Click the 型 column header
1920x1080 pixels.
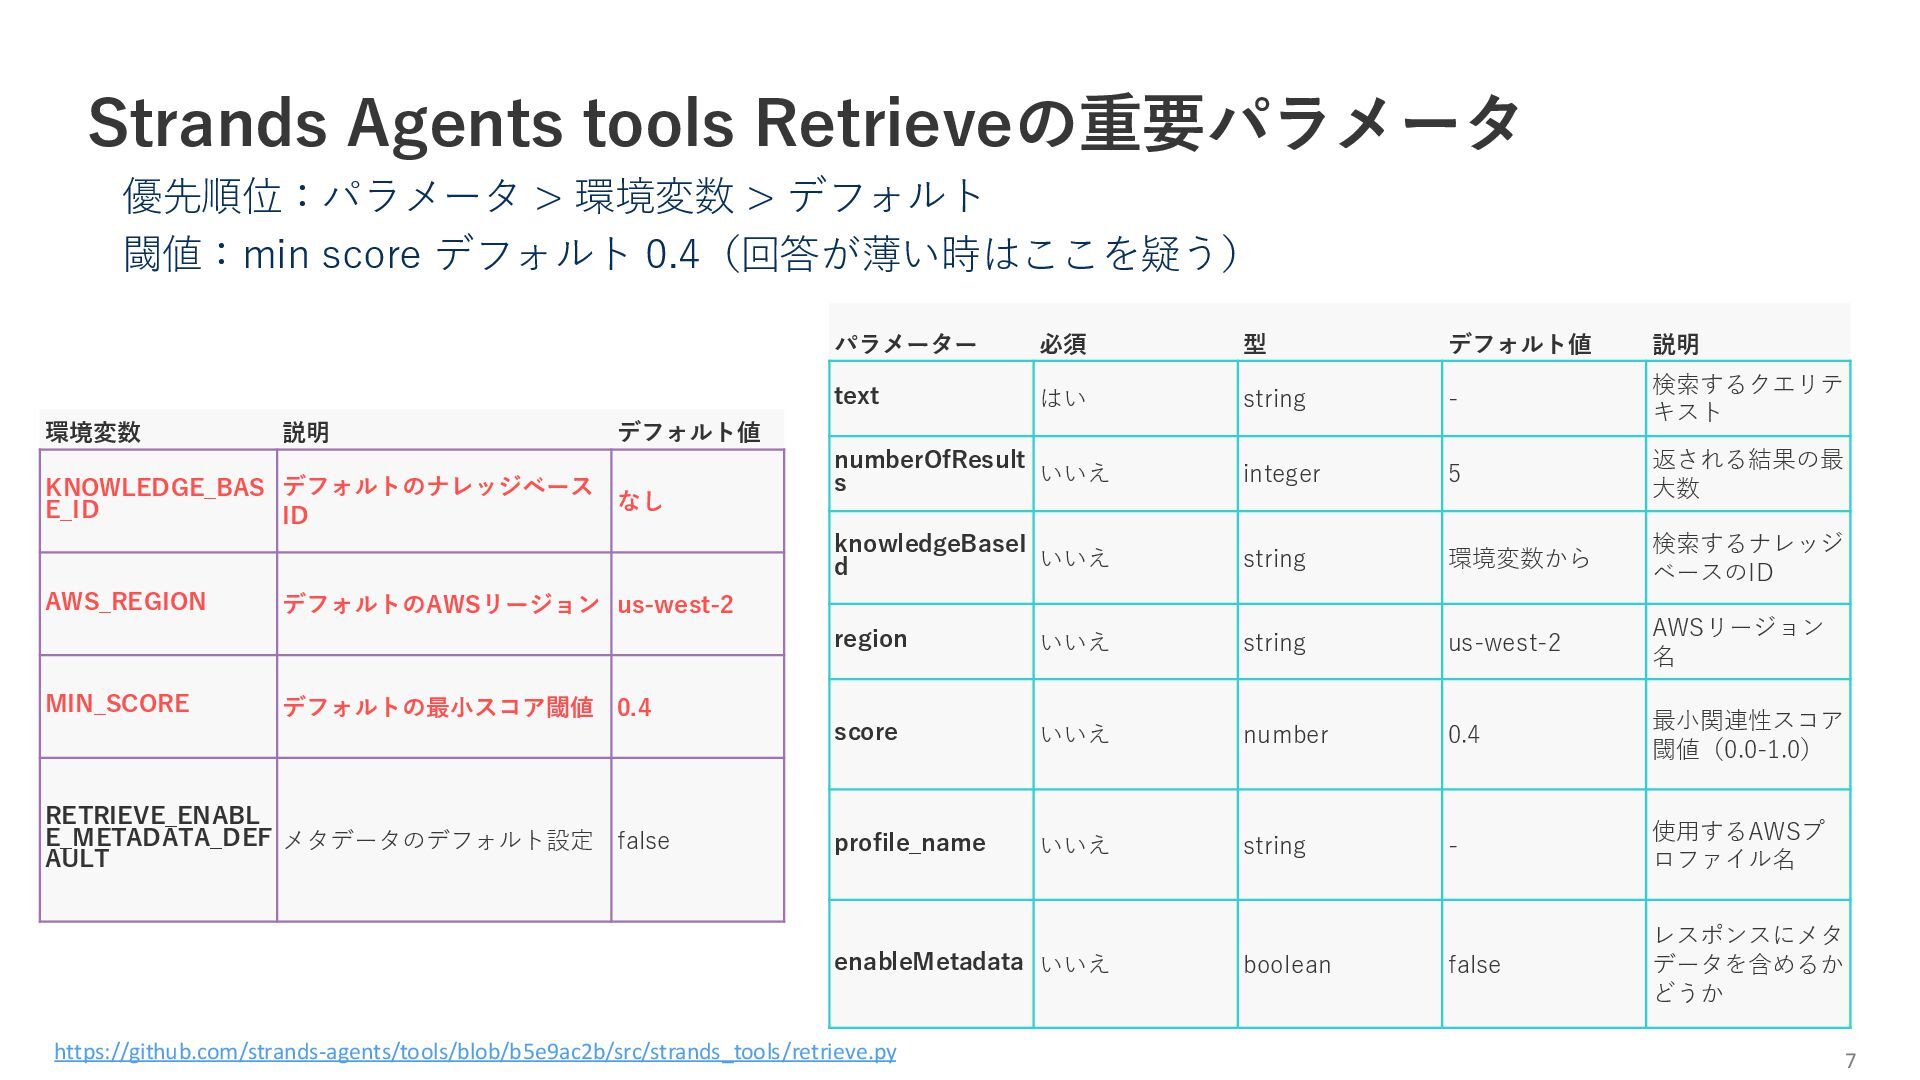point(1255,344)
